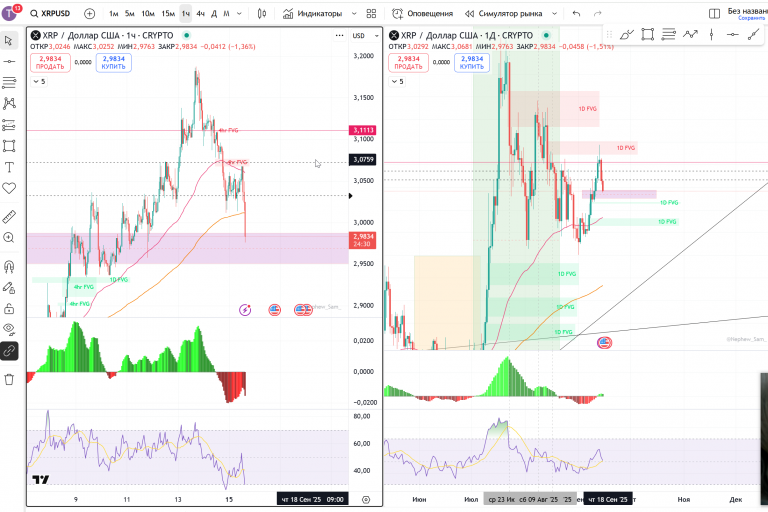768x512 pixels.
Task: Open the Fibonacci retracement tools in left sidebar
Action: [x=9, y=82]
